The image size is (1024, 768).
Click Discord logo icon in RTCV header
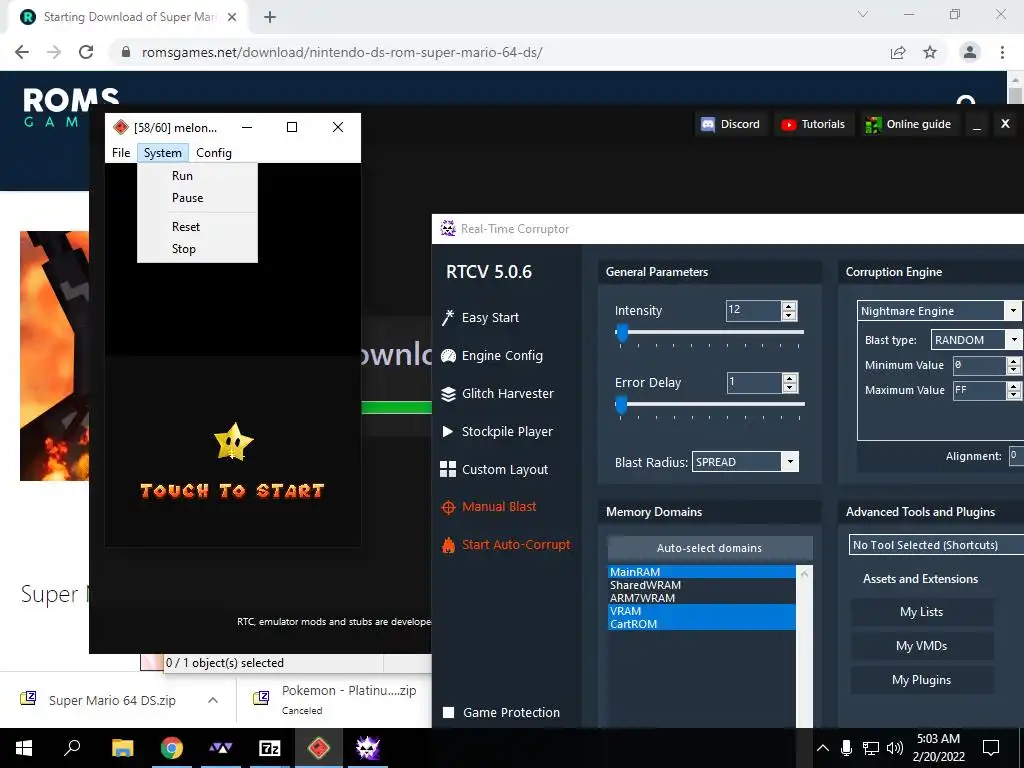click(x=708, y=124)
